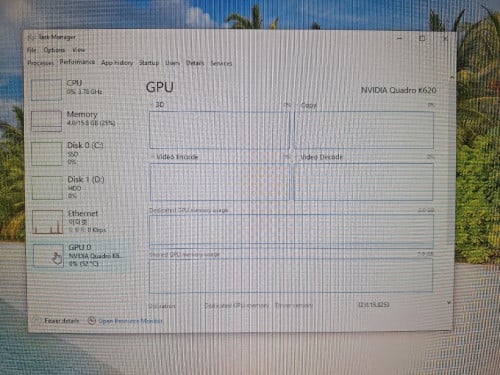Click the Video Decode usage graph
The width and height of the screenshot is (500, 375).
point(364,182)
